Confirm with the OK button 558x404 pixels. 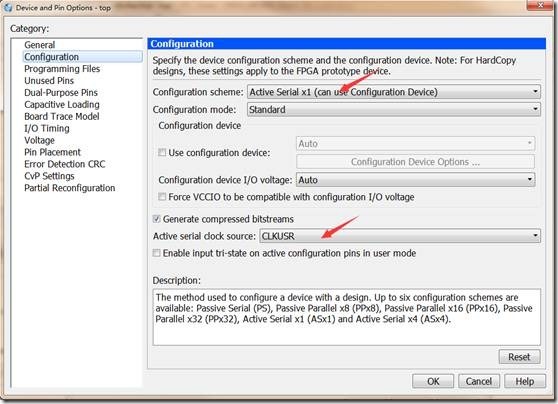coord(433,381)
